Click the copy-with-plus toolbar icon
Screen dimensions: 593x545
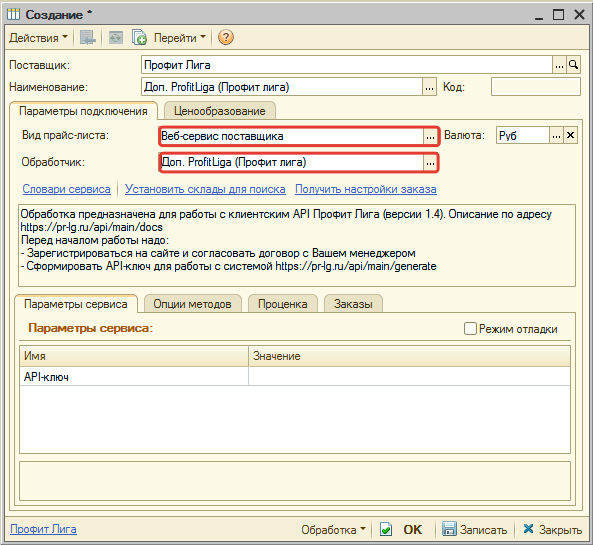click(x=139, y=37)
